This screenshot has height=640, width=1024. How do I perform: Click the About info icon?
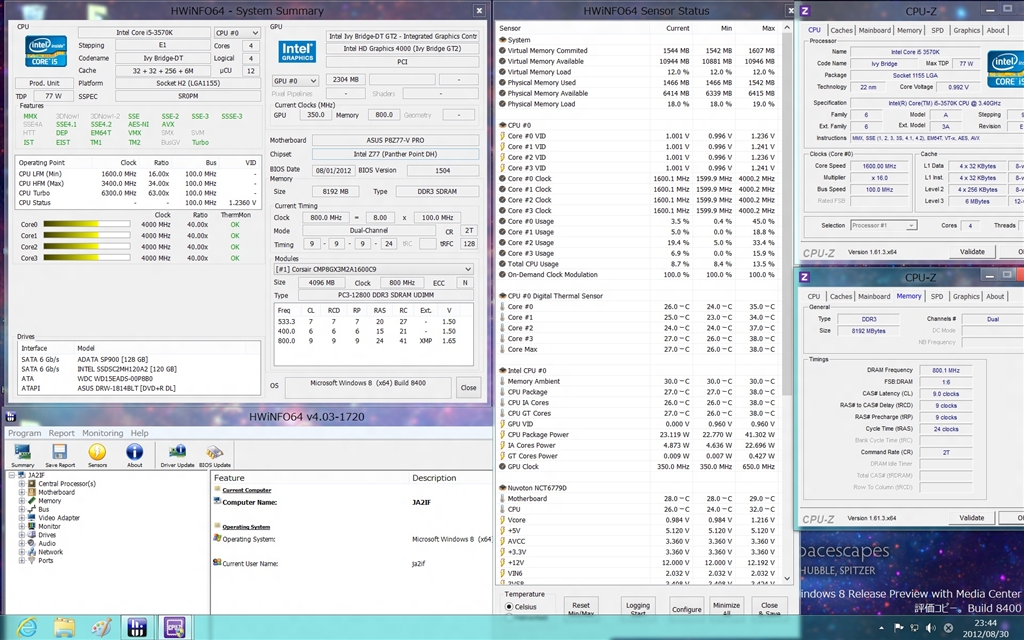[134, 453]
